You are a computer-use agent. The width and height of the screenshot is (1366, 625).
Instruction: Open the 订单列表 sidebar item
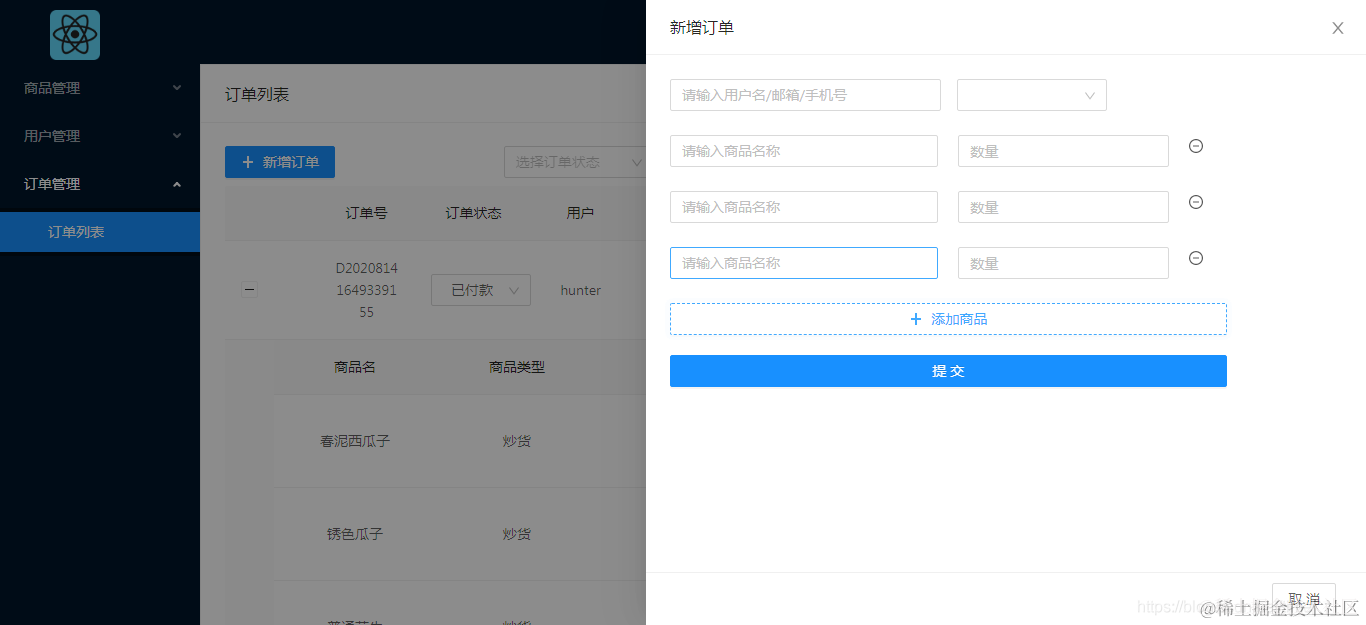click(100, 232)
